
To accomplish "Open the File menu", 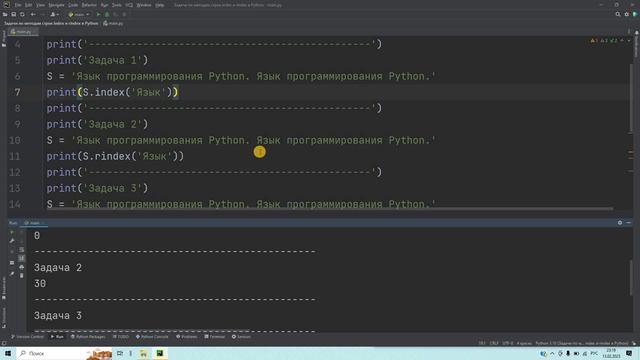I will pyautogui.click(x=18, y=5).
